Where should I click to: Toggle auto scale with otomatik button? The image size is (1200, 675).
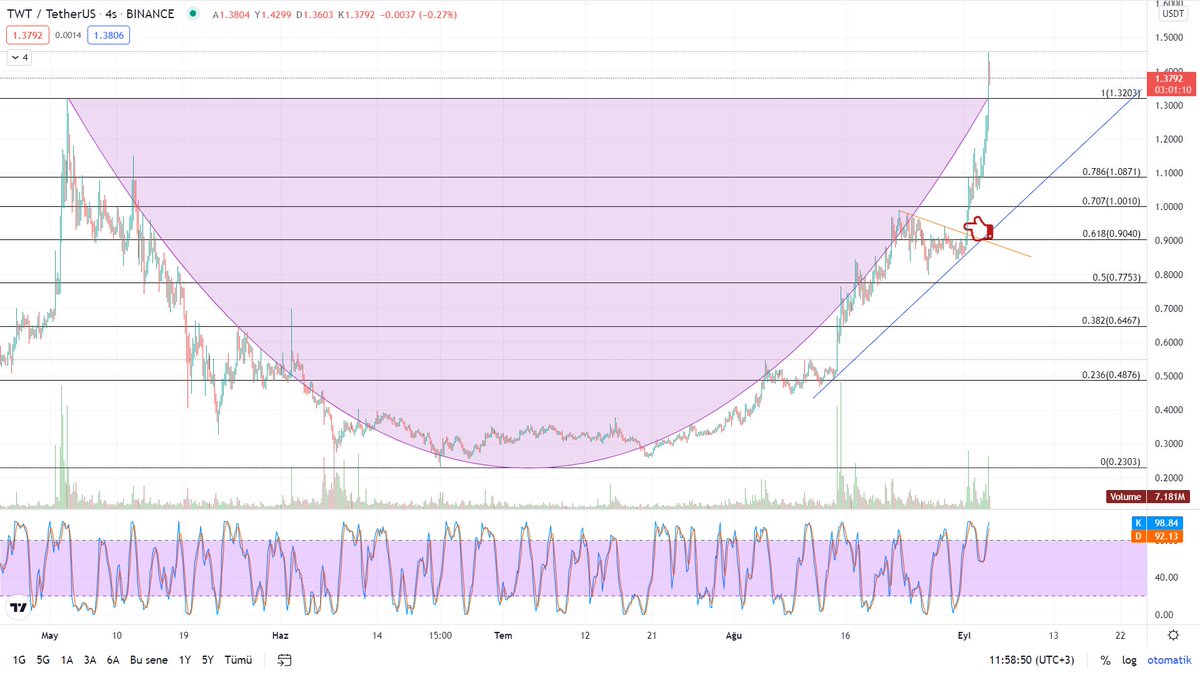pyautogui.click(x=1168, y=660)
